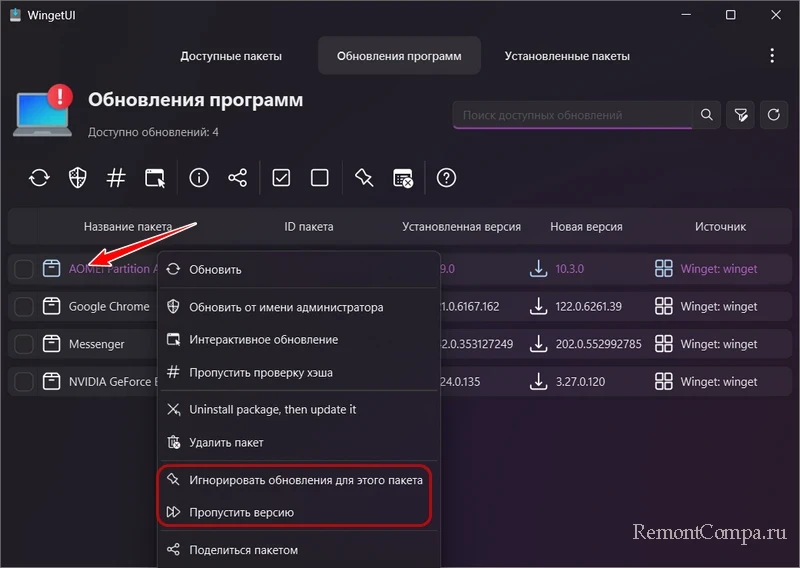Click the update selected packages toolbar icon
This screenshot has height=568, width=800.
pos(39,178)
